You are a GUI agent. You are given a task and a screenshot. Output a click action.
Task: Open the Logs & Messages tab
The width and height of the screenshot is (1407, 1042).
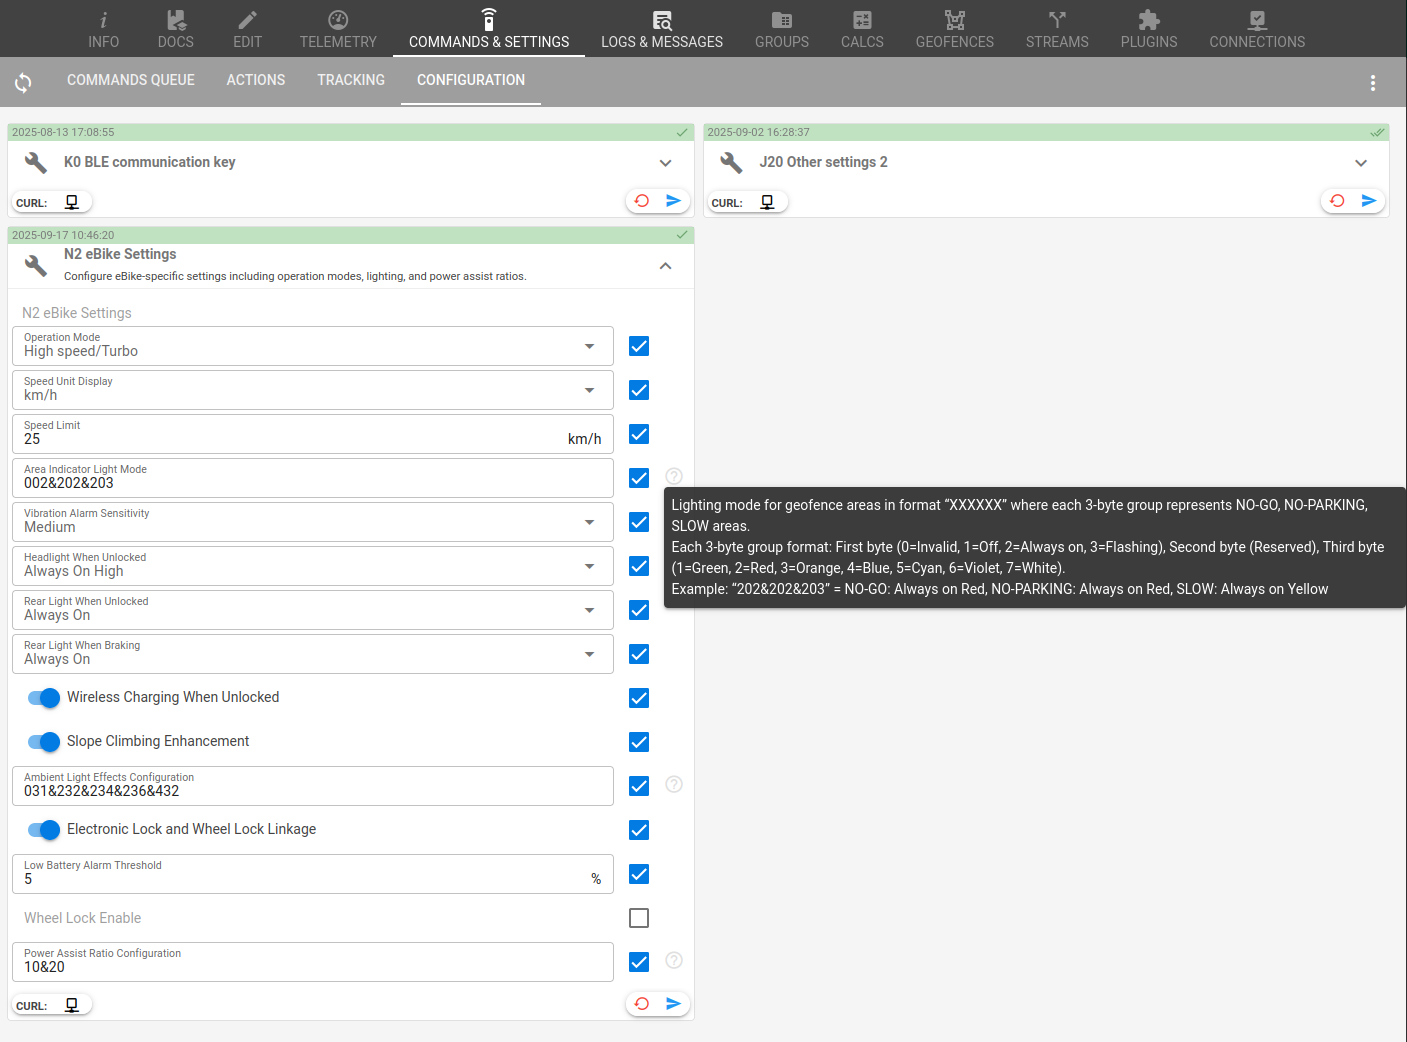pos(661,29)
